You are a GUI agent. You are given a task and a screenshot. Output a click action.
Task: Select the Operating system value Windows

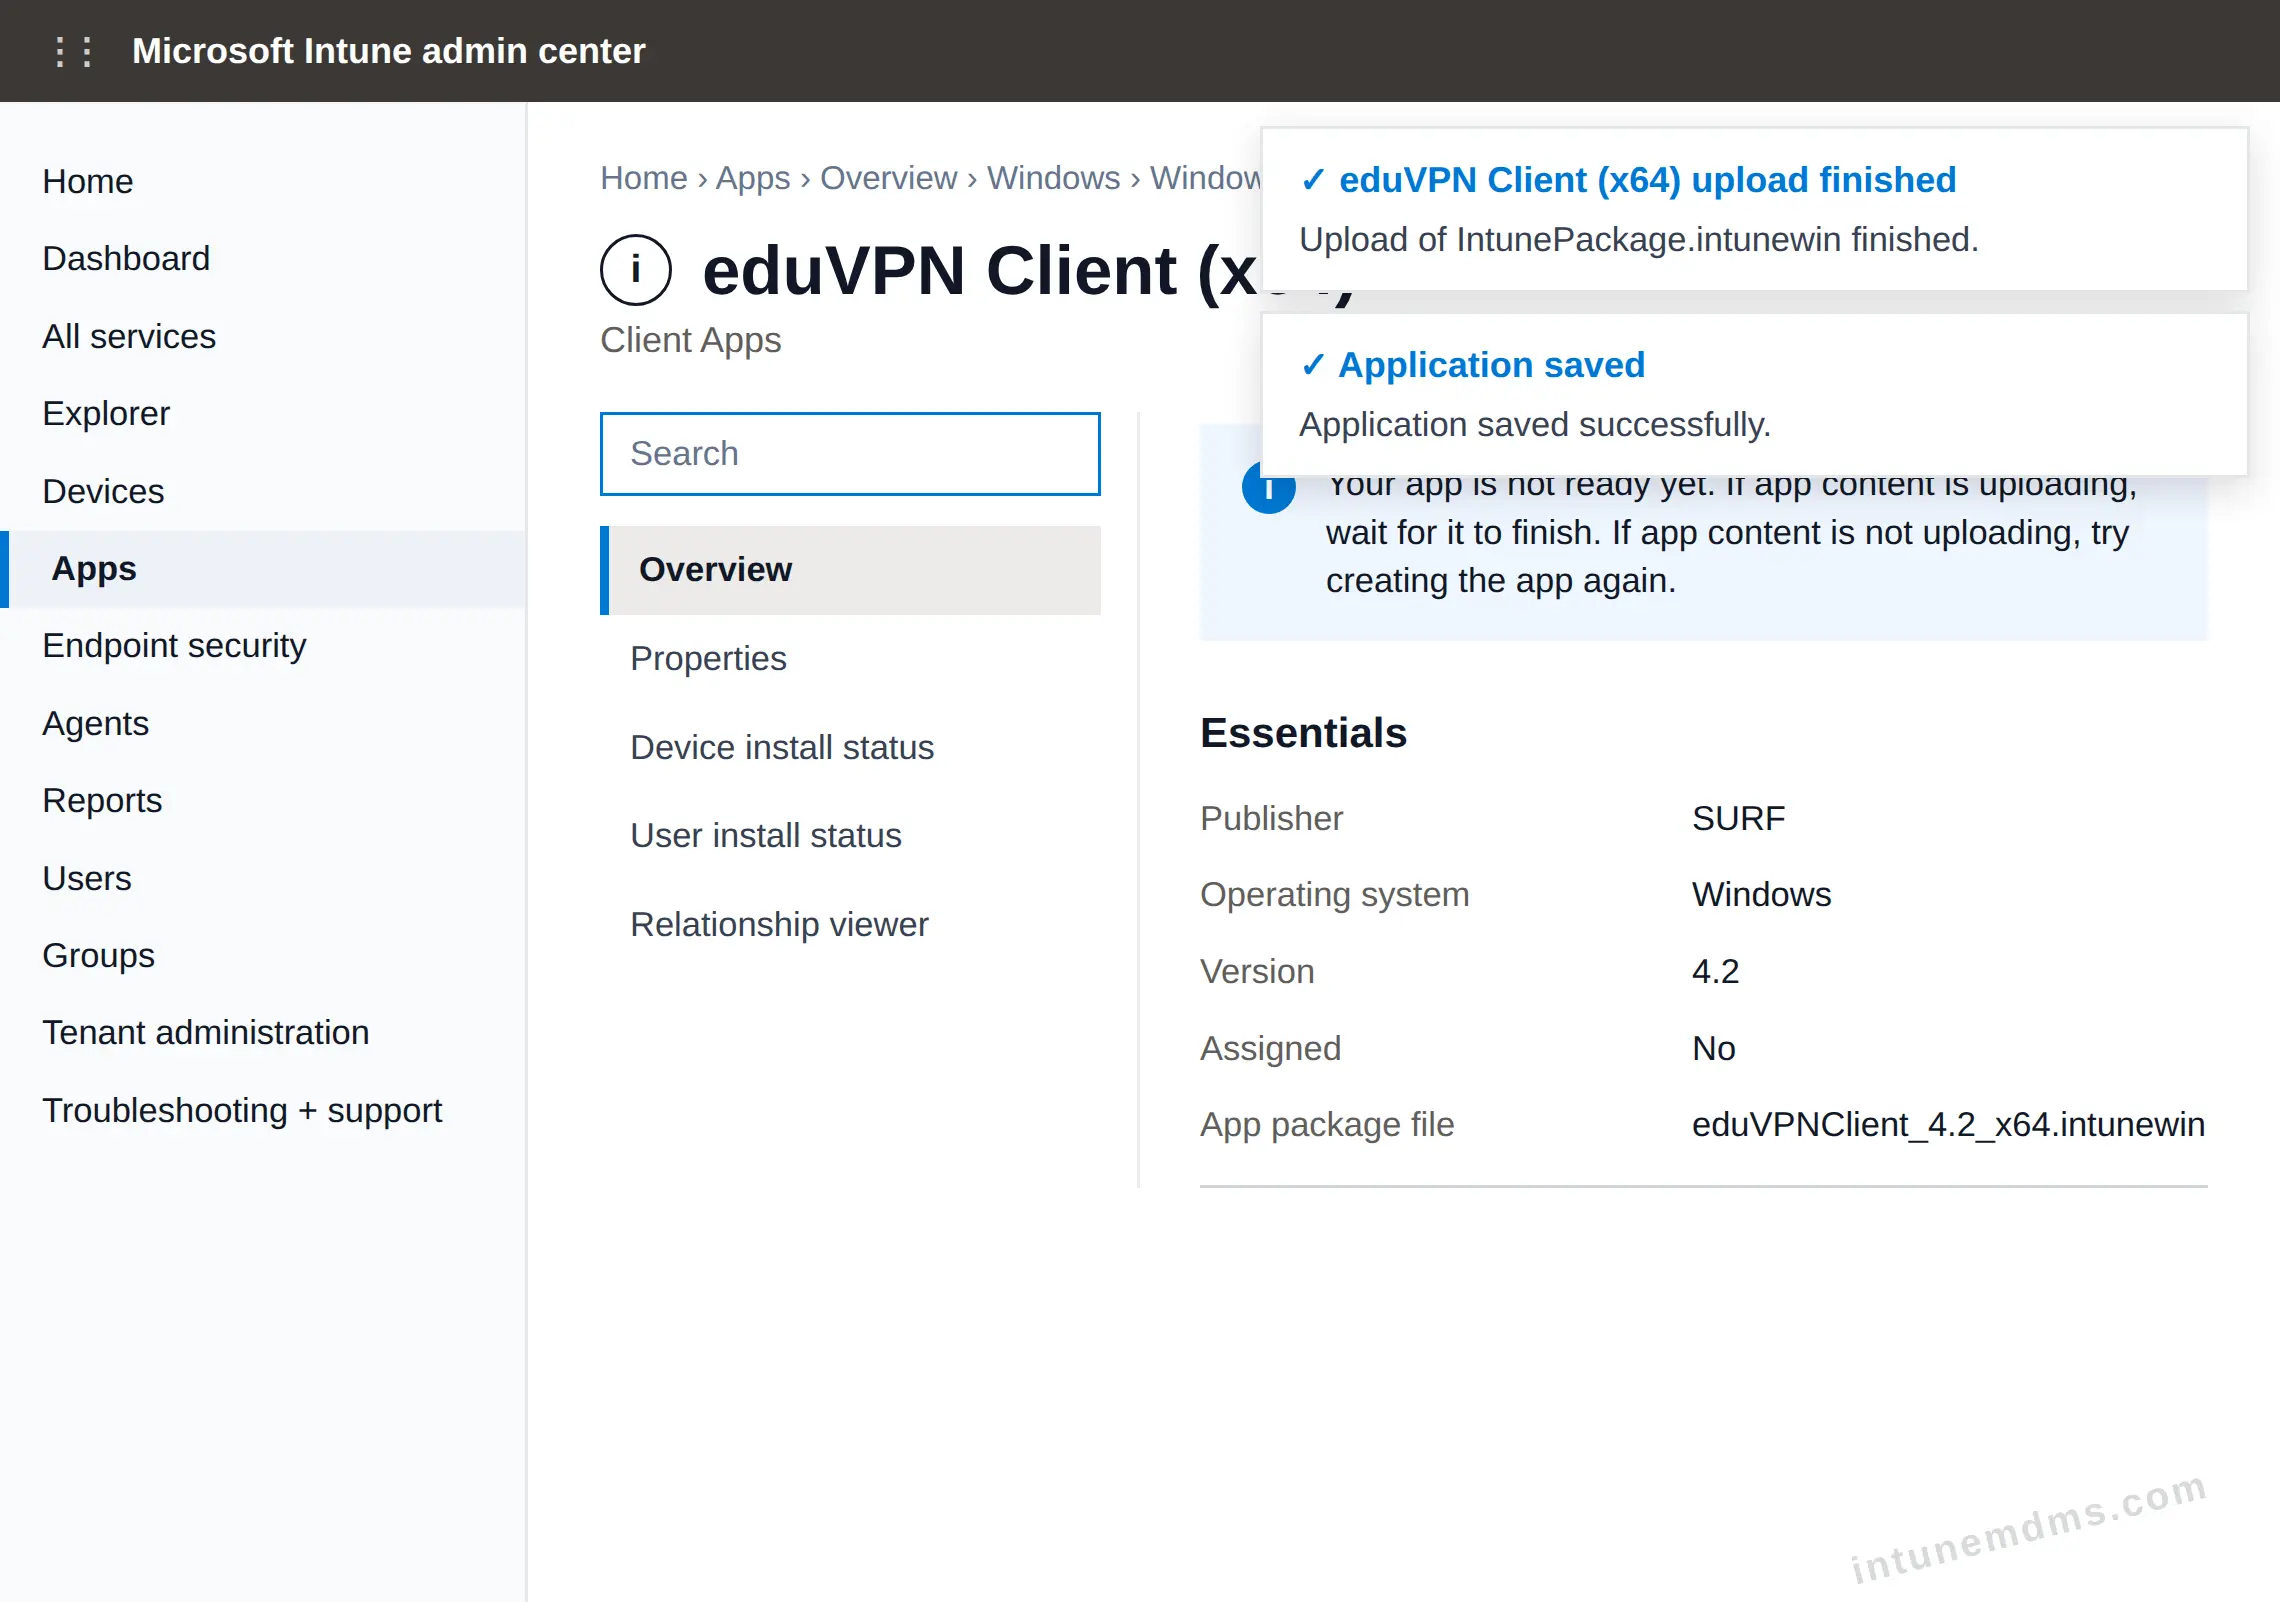click(1761, 894)
